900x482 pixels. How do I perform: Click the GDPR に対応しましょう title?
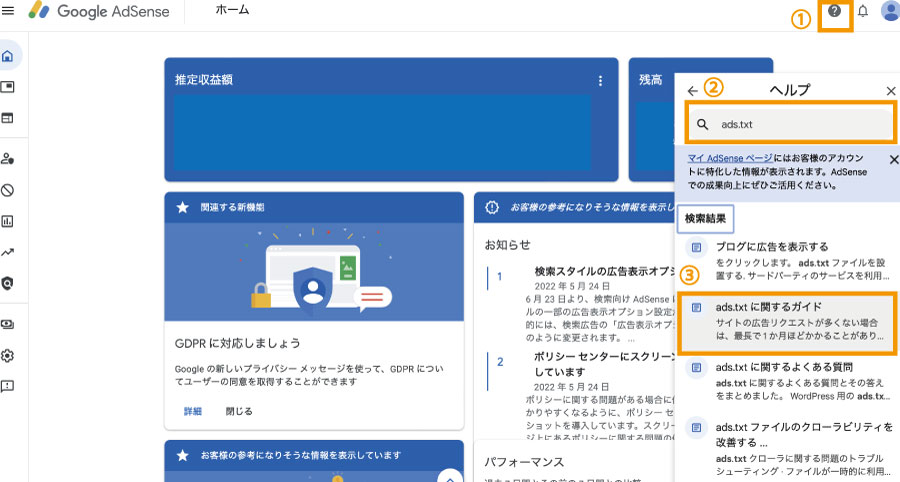pyautogui.click(x=238, y=343)
